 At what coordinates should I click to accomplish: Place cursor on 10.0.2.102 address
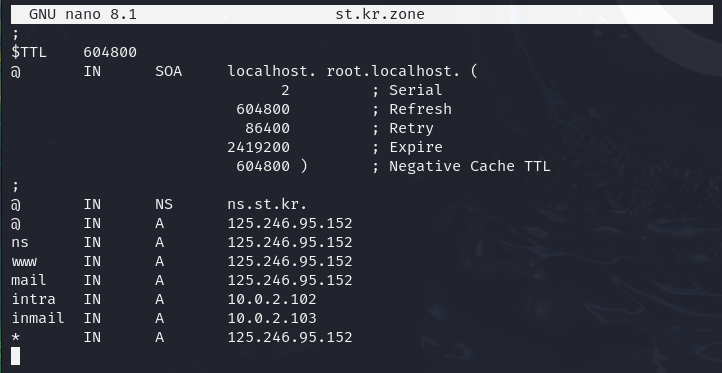(272, 299)
